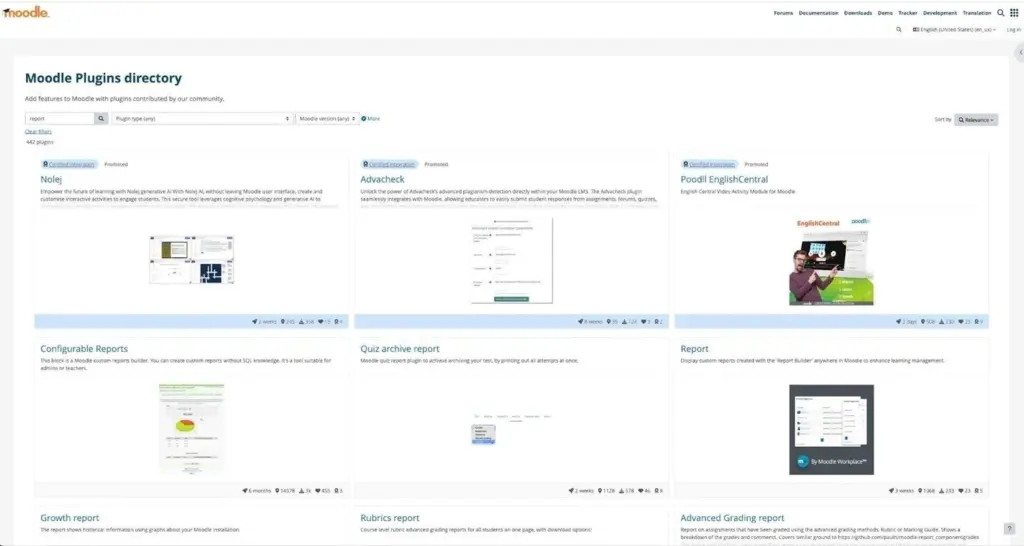Click the Advacheck screenshot thumbnail
This screenshot has height=546, width=1024.
click(x=511, y=261)
